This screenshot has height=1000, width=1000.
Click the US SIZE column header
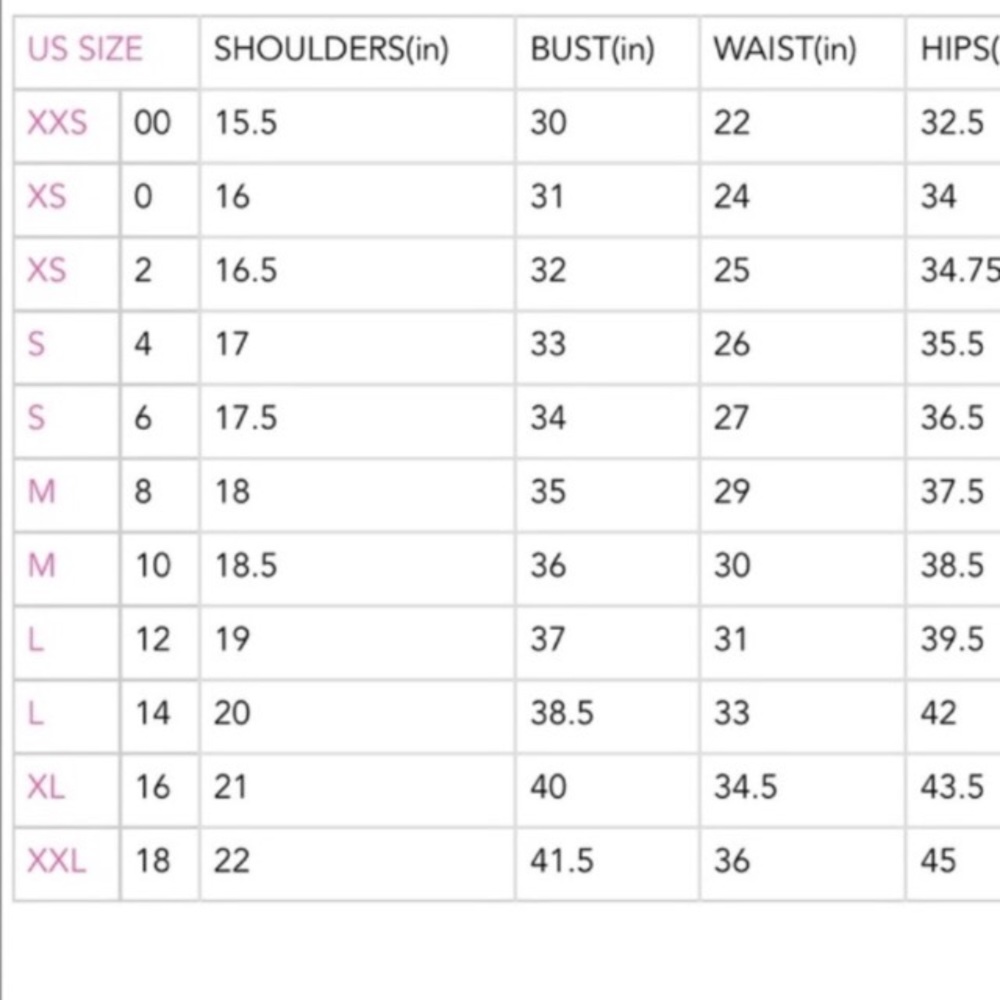point(86,50)
